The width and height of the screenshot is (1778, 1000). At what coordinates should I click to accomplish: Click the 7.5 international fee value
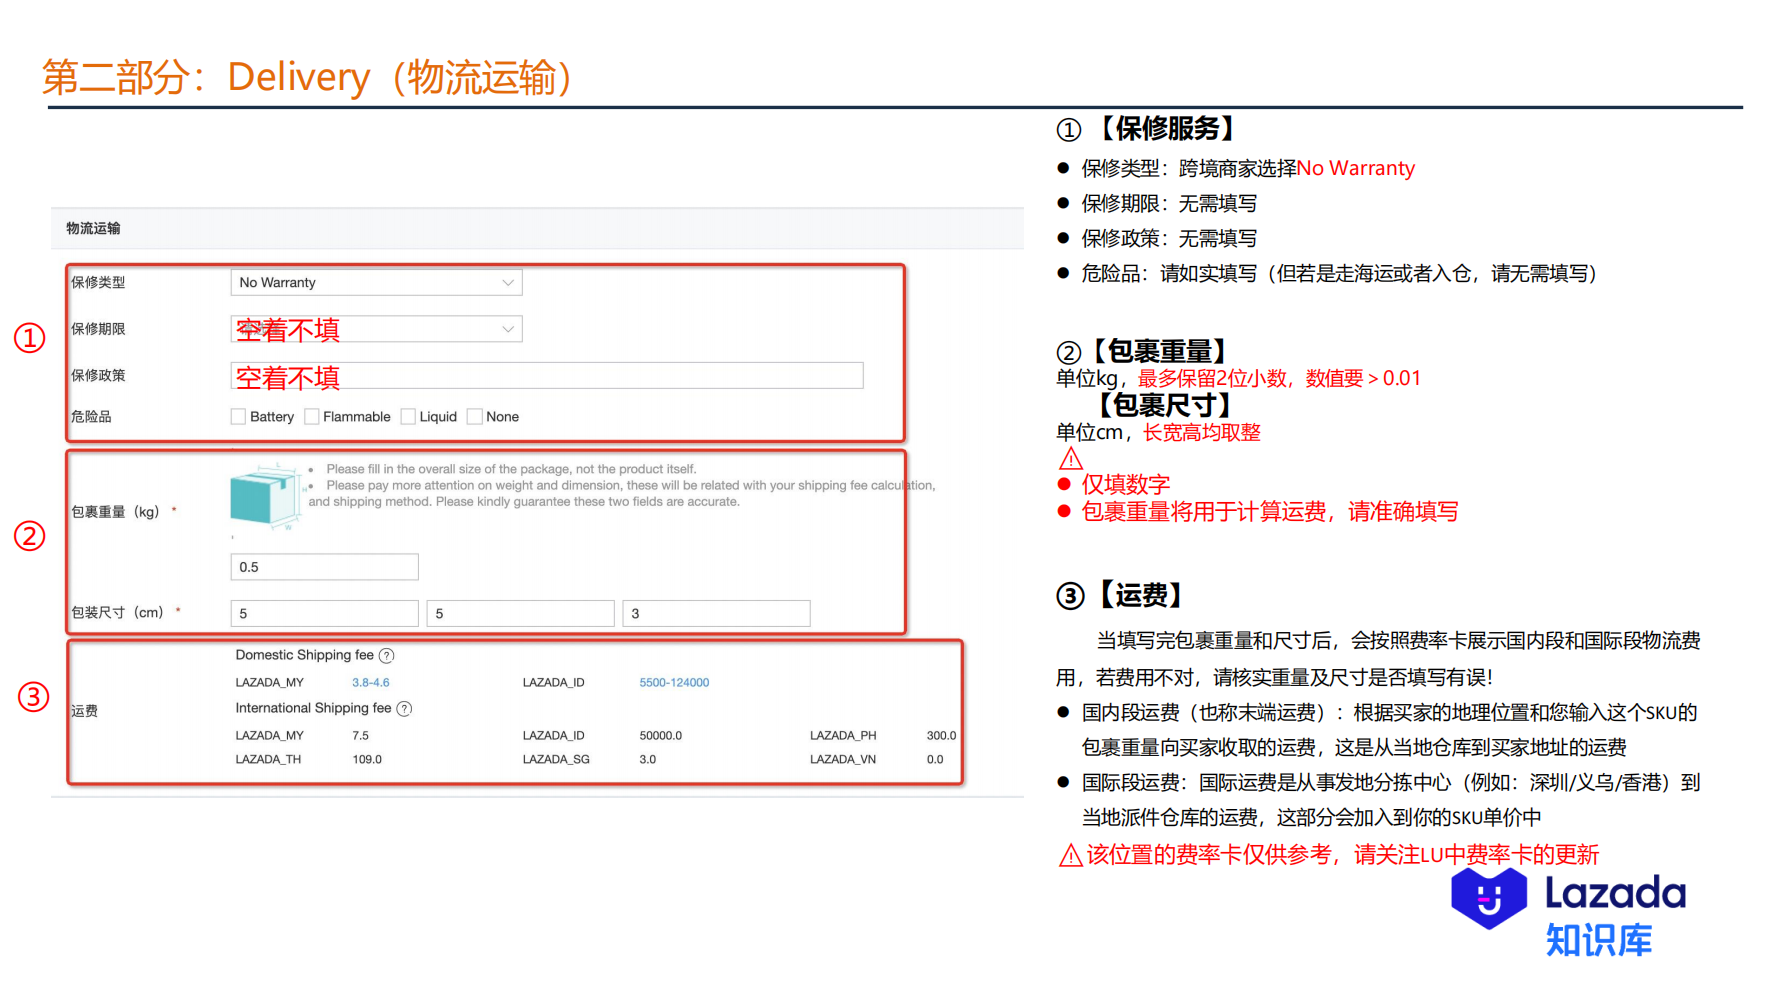(360, 736)
